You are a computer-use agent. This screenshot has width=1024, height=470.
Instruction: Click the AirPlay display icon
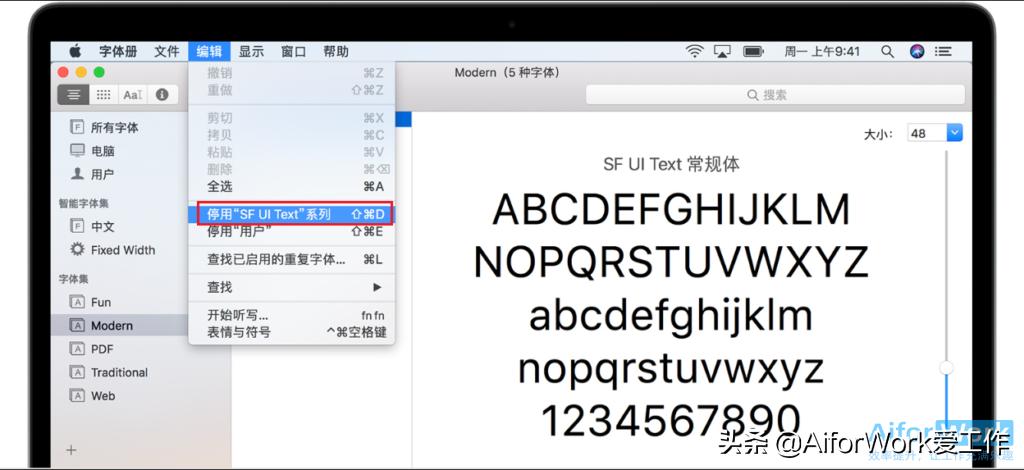pyautogui.click(x=722, y=51)
